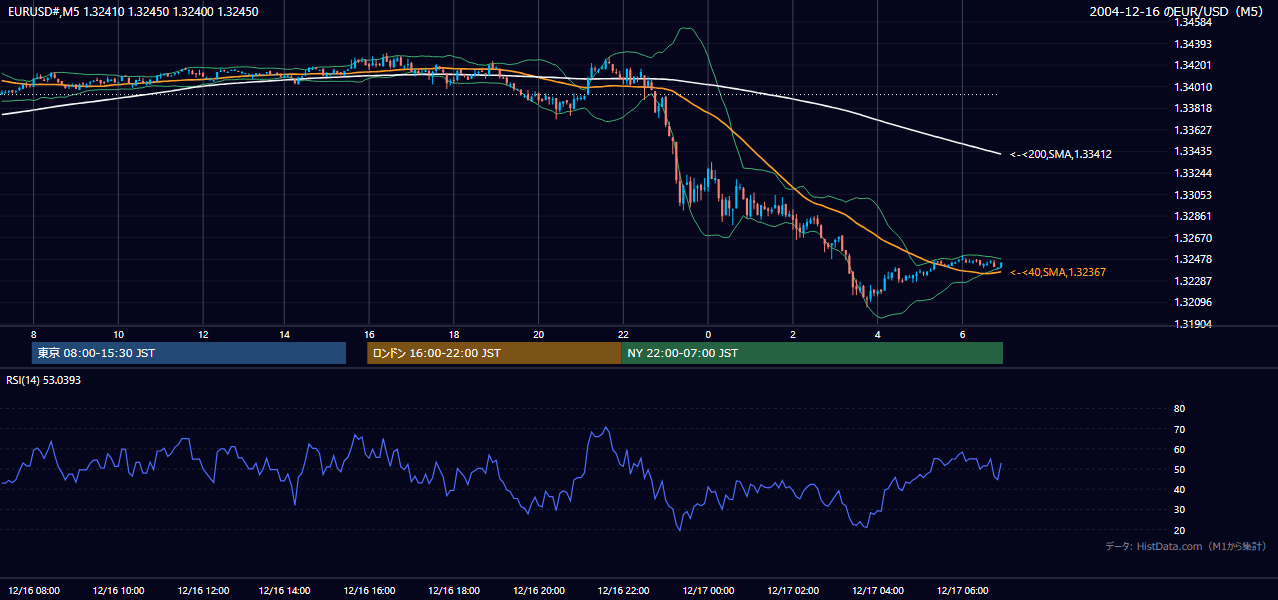Click hour tick 8 under price chart
1278x600 pixels.
[34, 334]
